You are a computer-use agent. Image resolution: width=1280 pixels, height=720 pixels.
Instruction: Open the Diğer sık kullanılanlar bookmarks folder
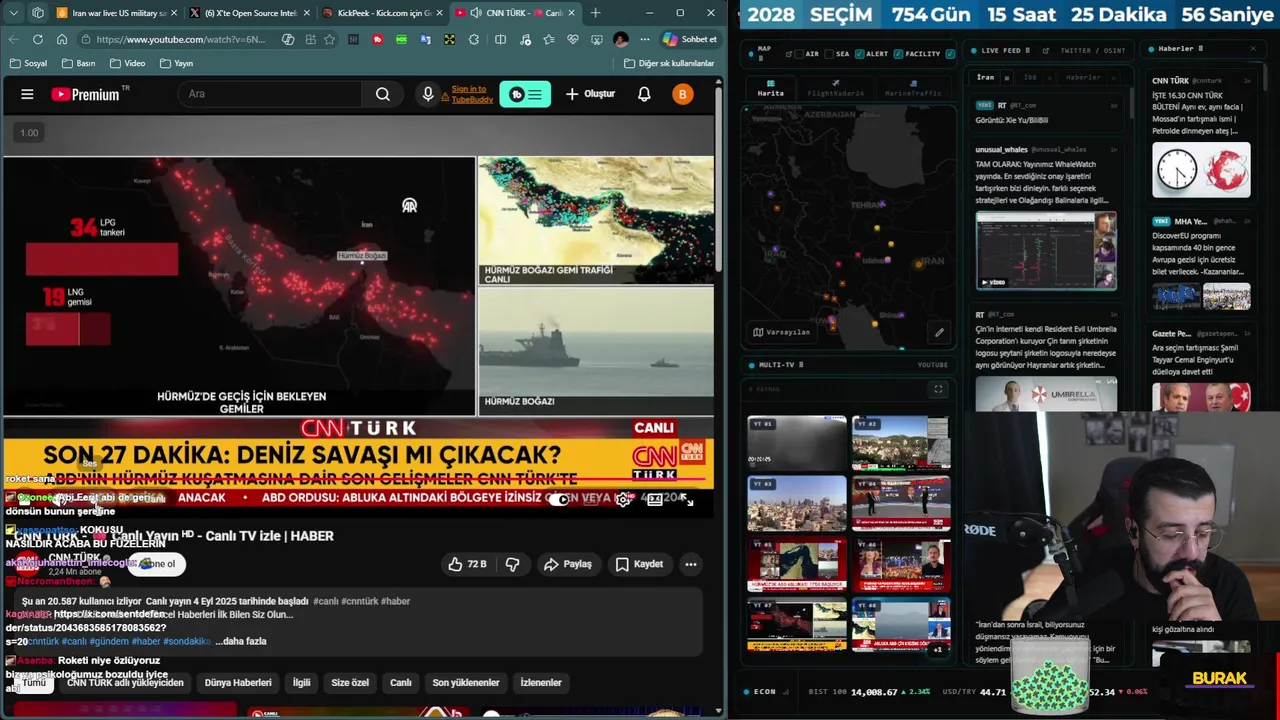(x=669, y=63)
